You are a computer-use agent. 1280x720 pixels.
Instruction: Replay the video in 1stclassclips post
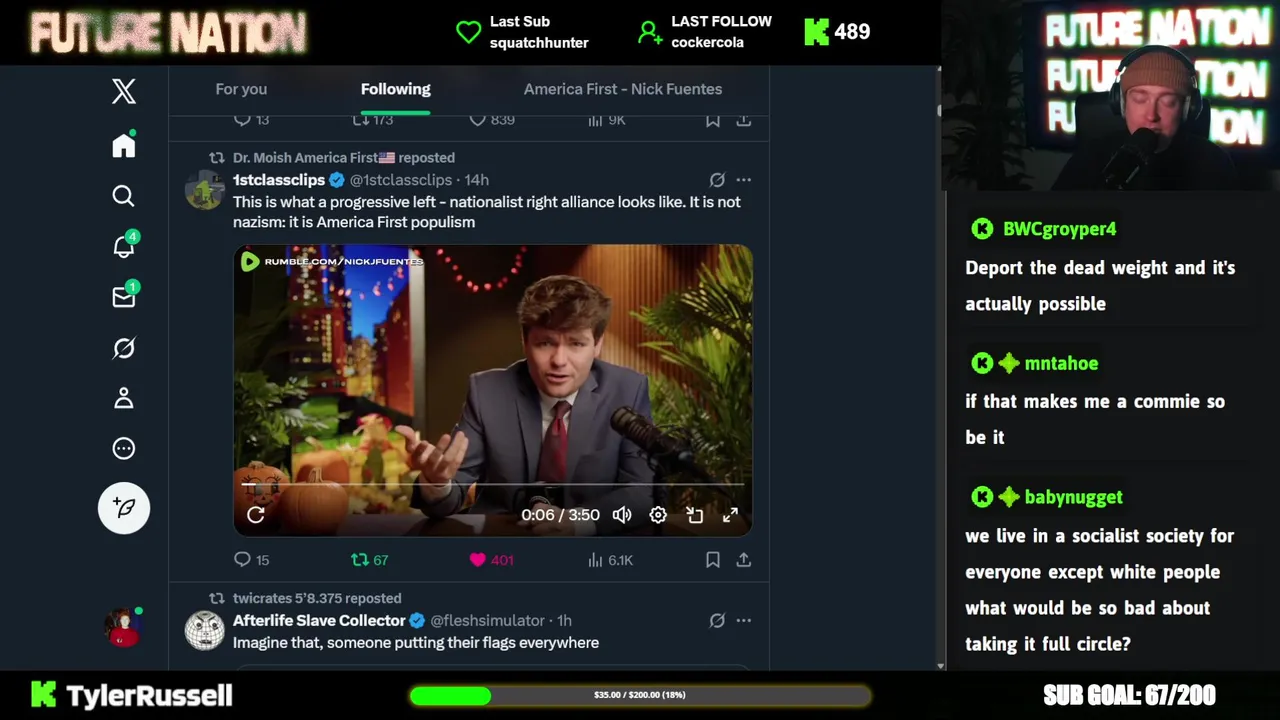point(256,515)
